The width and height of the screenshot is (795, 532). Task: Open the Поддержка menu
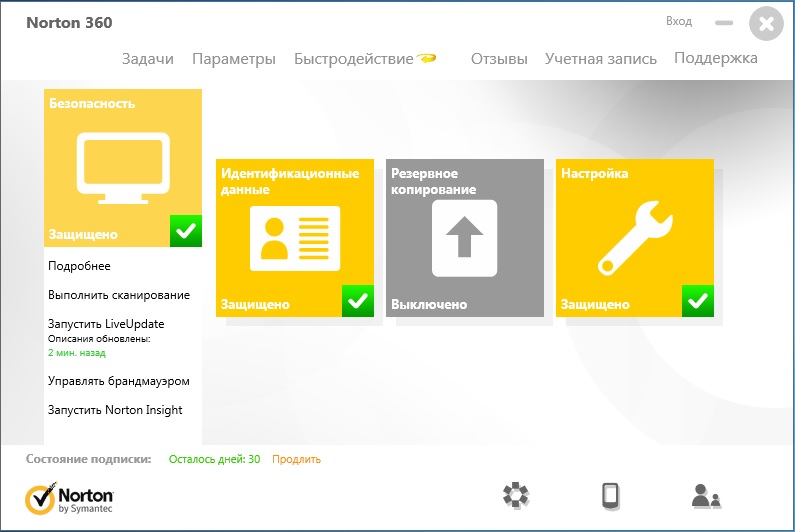(x=715, y=58)
